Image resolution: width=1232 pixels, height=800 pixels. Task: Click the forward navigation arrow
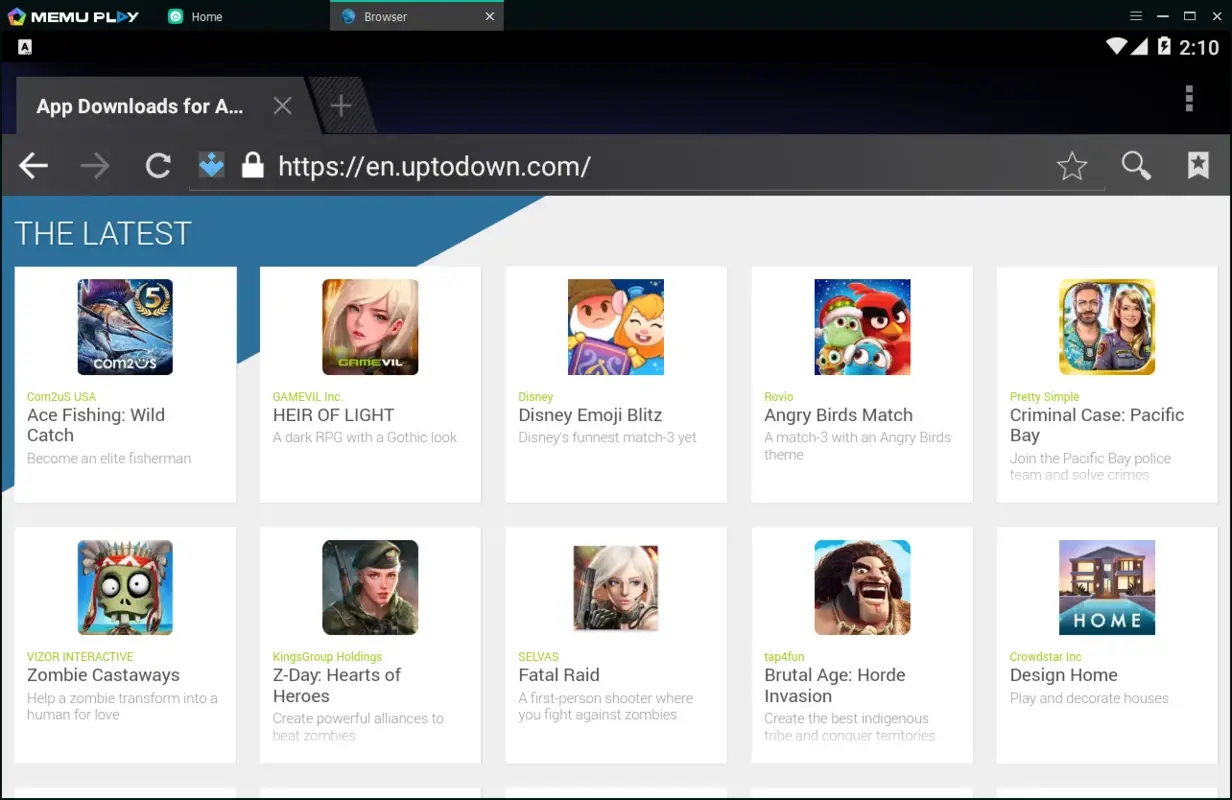point(95,166)
